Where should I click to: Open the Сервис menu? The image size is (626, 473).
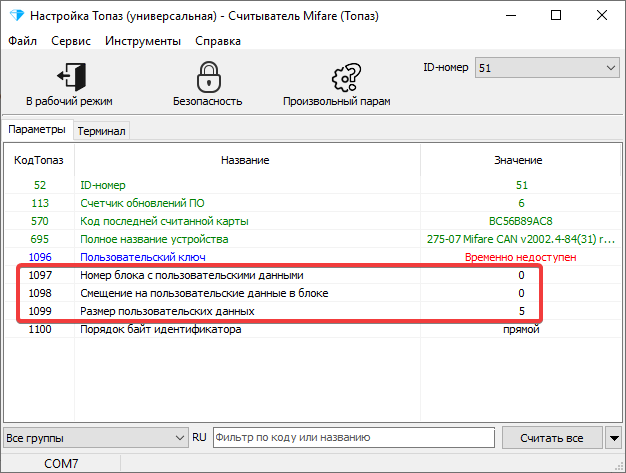pyautogui.click(x=71, y=41)
